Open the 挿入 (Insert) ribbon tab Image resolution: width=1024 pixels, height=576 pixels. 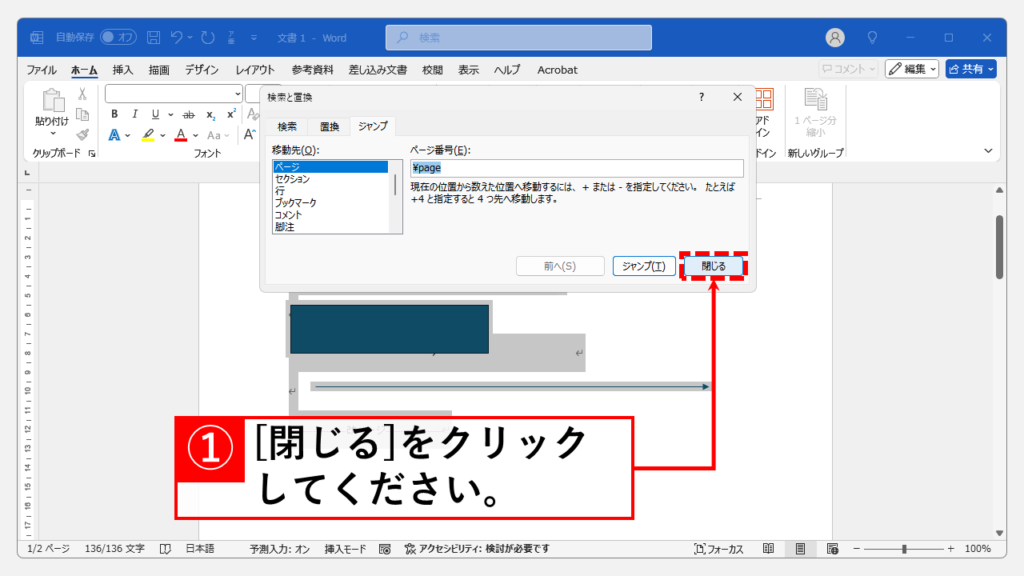pyautogui.click(x=123, y=70)
